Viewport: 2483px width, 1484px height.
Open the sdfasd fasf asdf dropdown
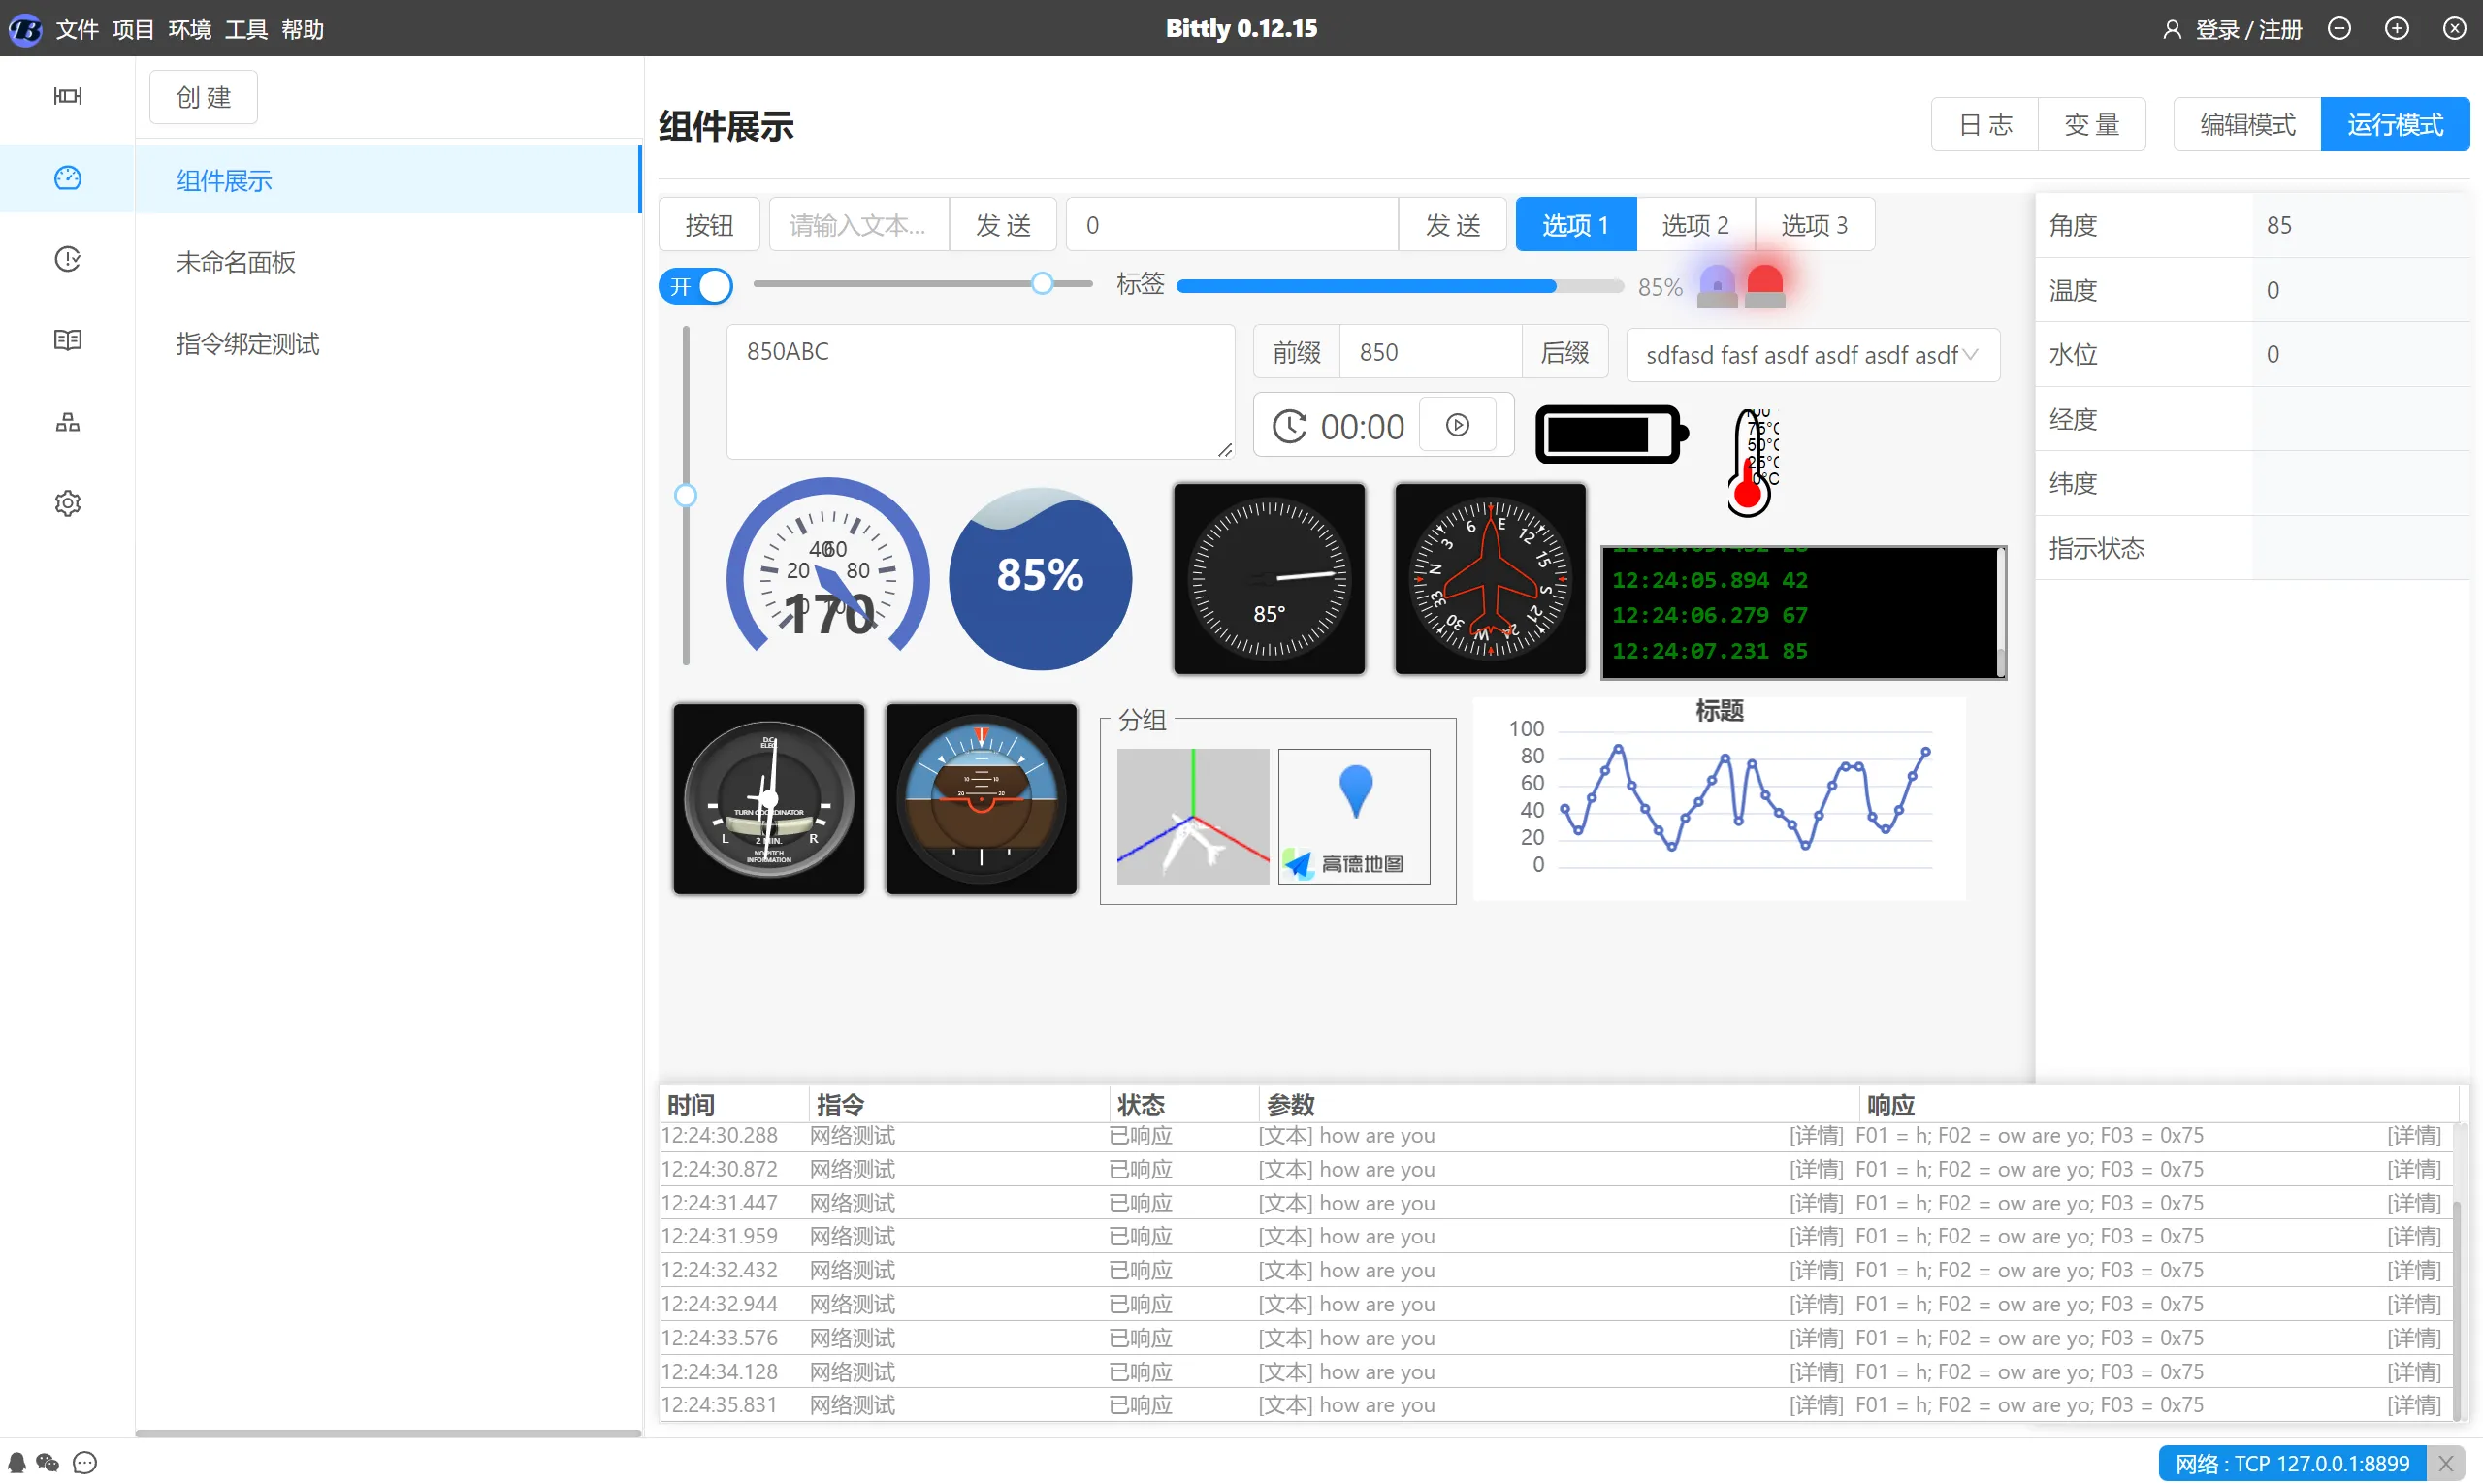coord(1813,355)
